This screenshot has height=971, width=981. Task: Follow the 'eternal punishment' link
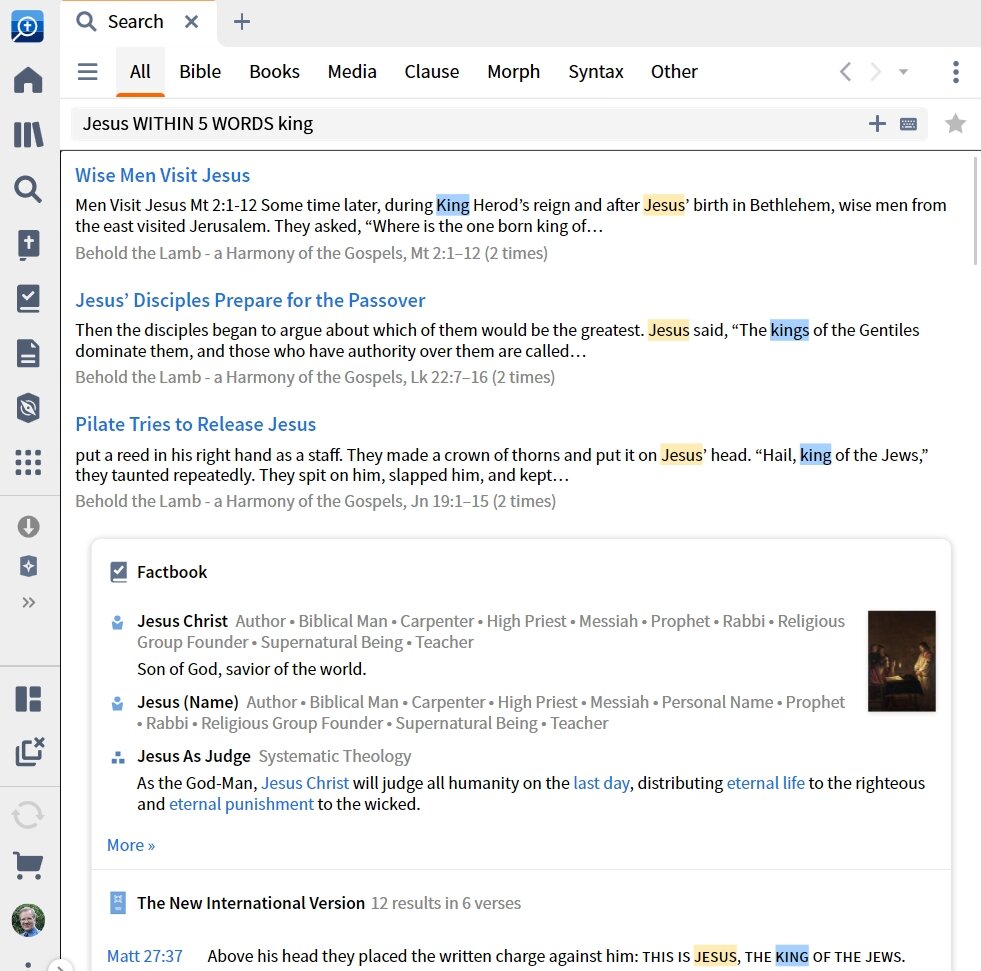pyautogui.click(x=241, y=804)
